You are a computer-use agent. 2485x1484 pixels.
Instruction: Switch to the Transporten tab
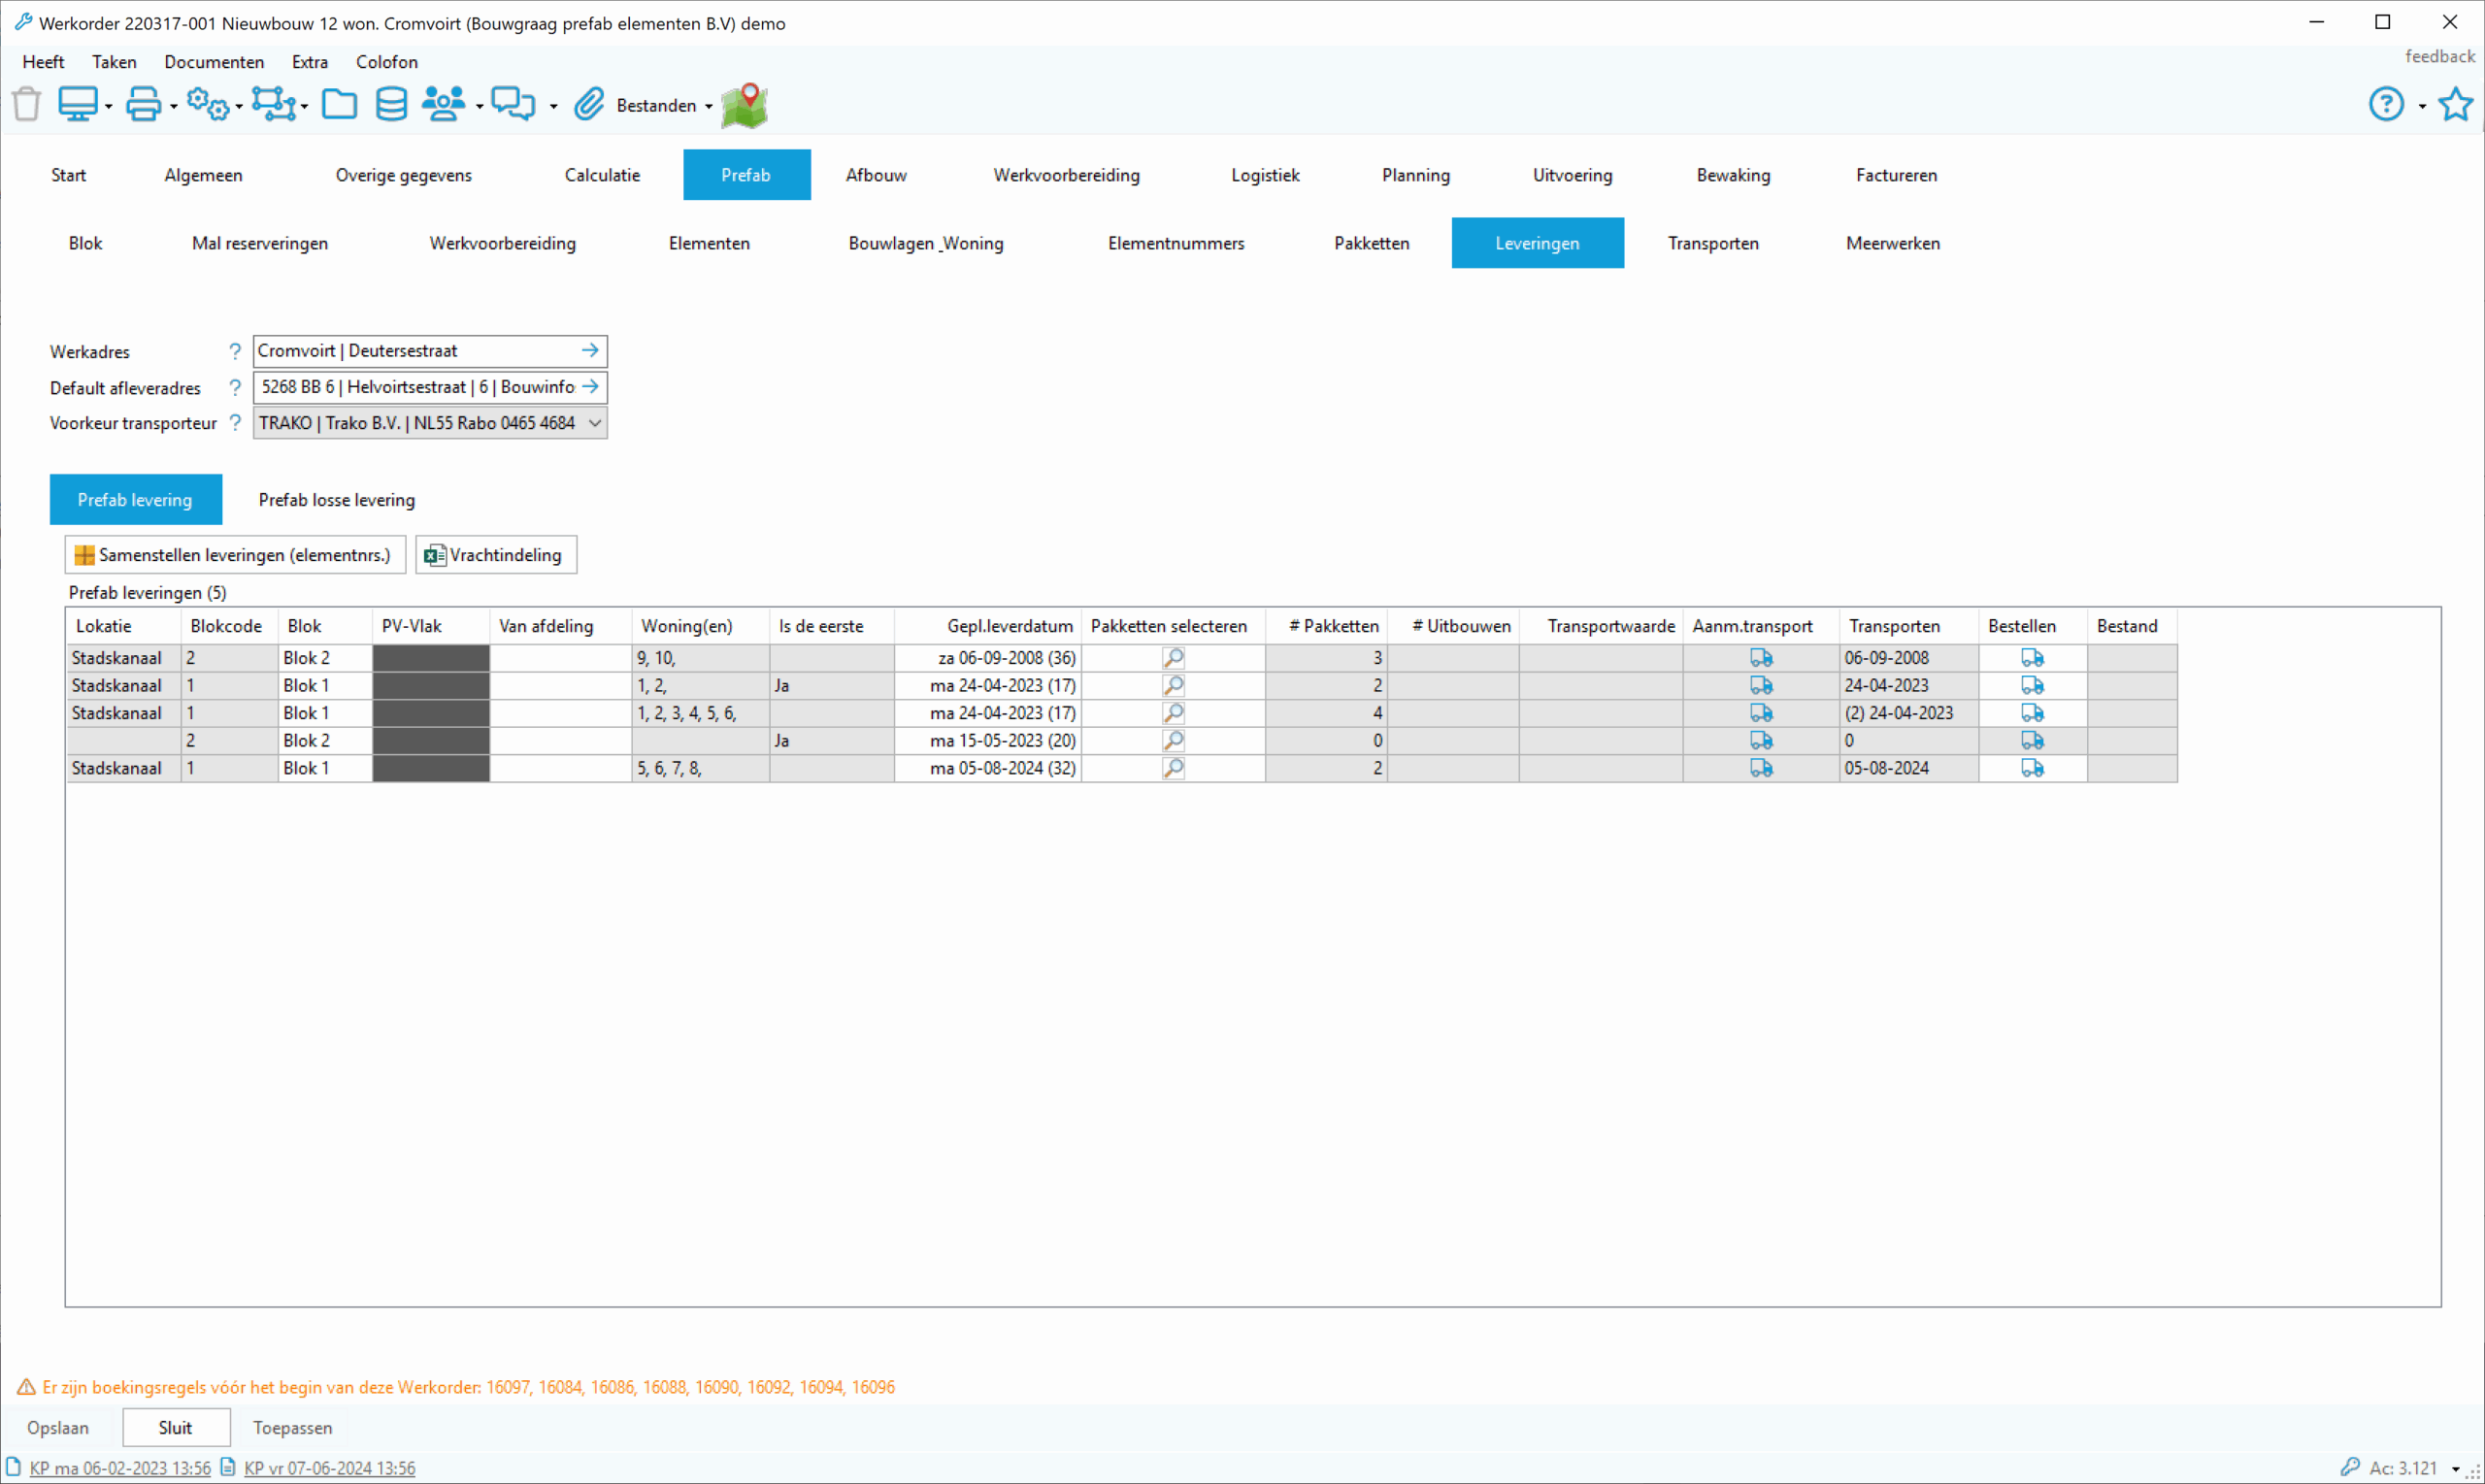(x=1713, y=243)
